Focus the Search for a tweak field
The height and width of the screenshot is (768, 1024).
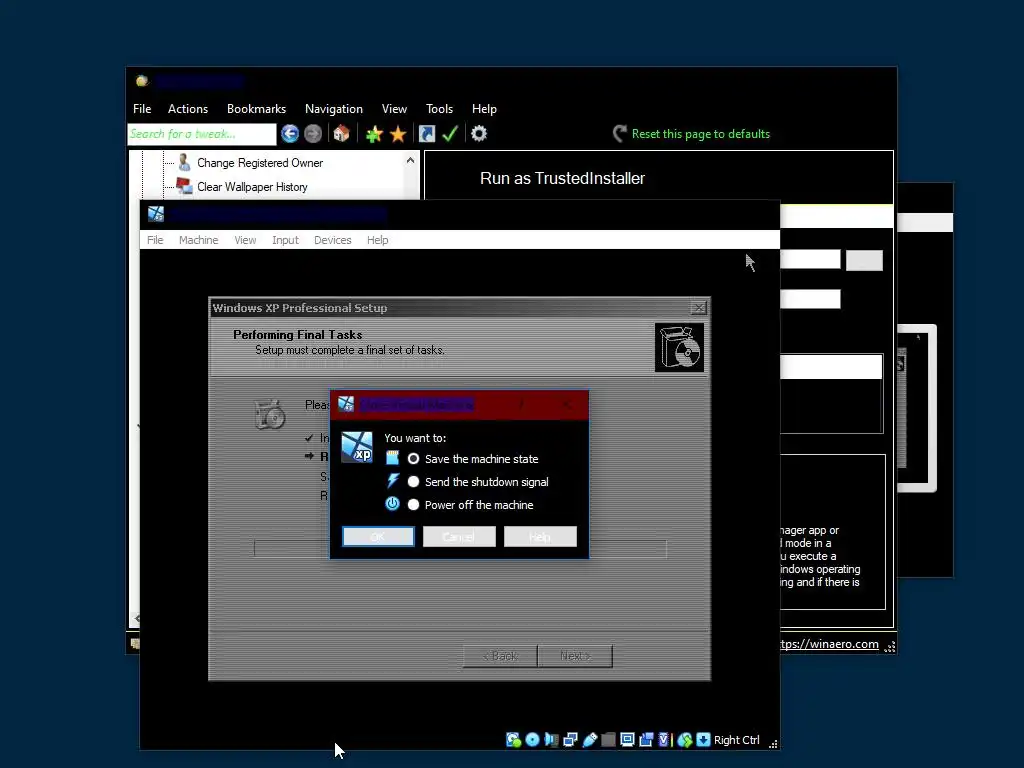point(202,134)
